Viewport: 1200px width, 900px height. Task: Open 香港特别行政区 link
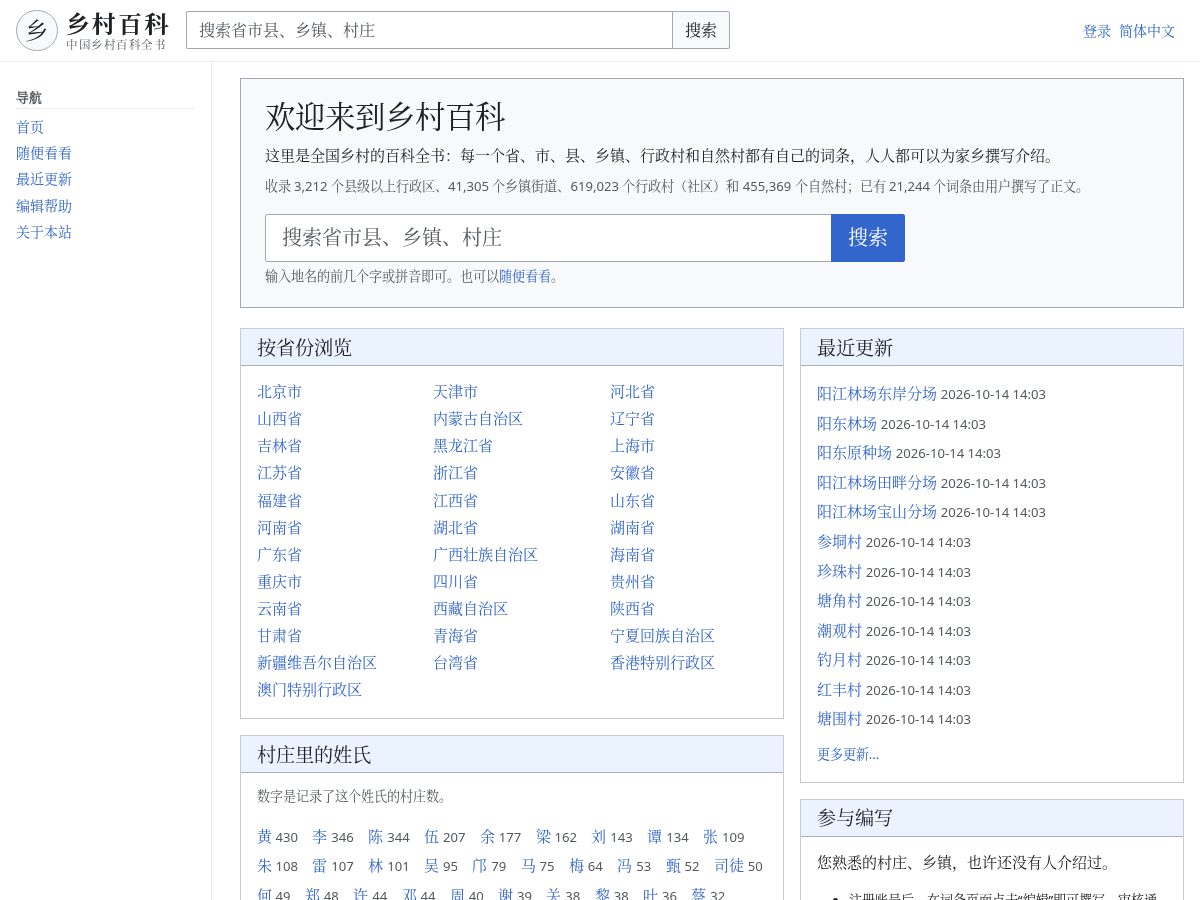click(x=663, y=662)
